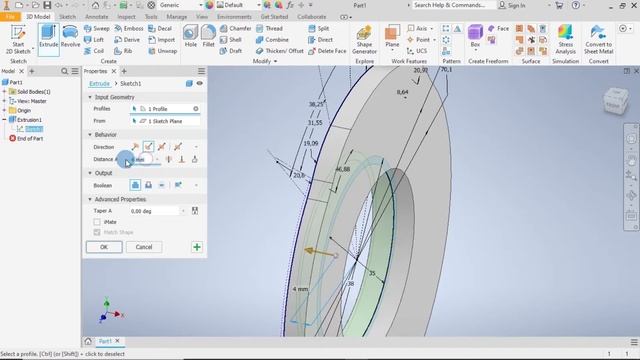
Task: Apply the Shell tool
Action: pos(231,40)
